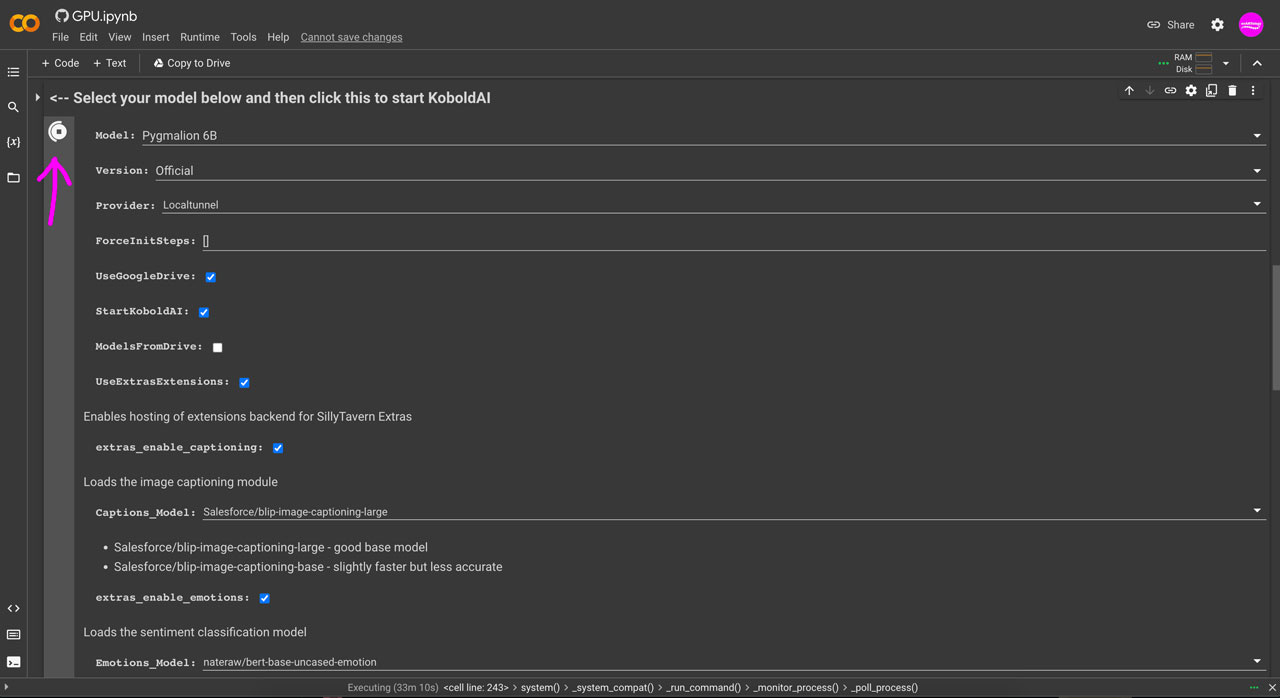Open the Provider dropdown showing Localtunnel
Image resolution: width=1280 pixels, height=698 pixels.
tap(714, 205)
